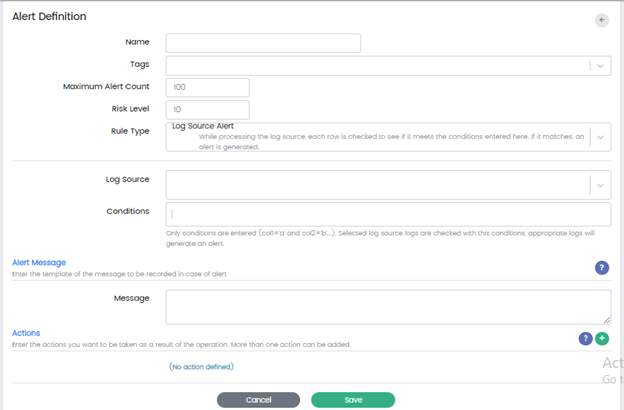624x410 pixels.
Task: Click the Name input field
Action: pos(262,43)
